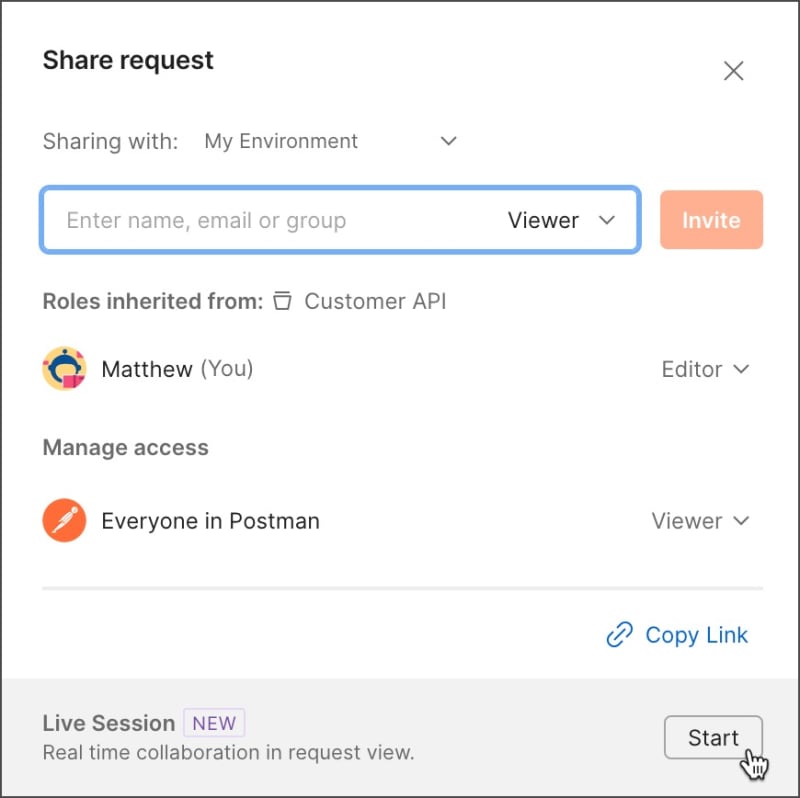Expand Matthew's Editor role dropdown
800x798 pixels.
[x=707, y=369]
